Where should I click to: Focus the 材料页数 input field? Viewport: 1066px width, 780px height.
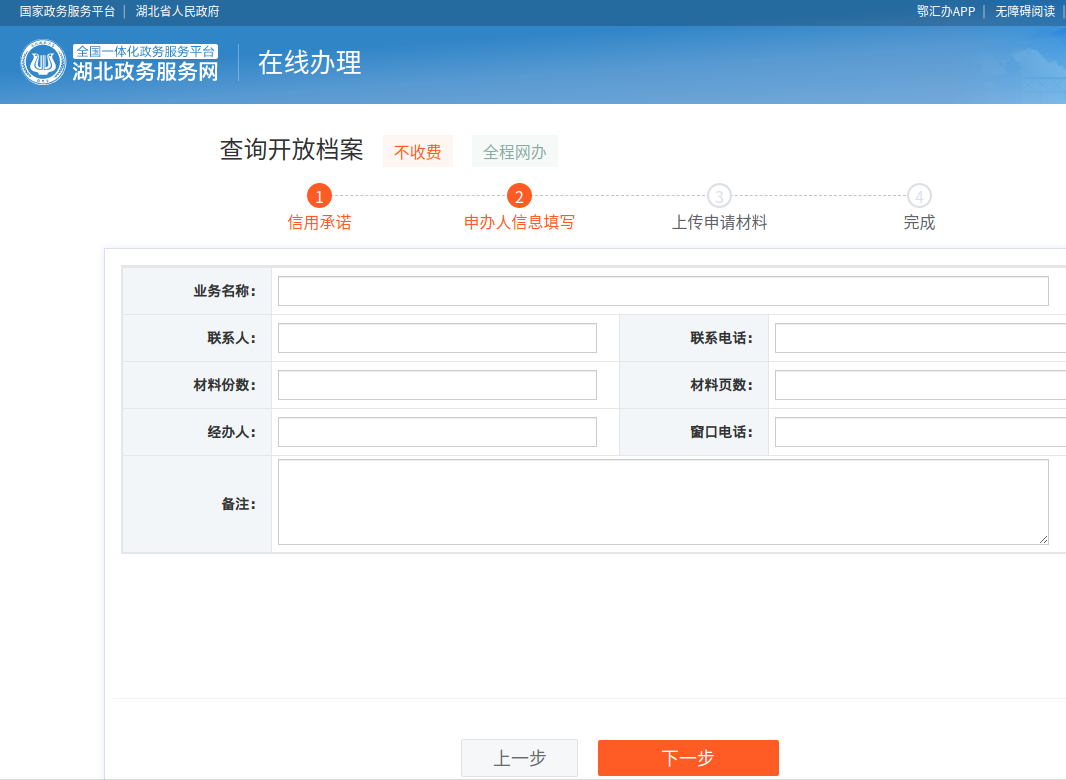point(918,385)
